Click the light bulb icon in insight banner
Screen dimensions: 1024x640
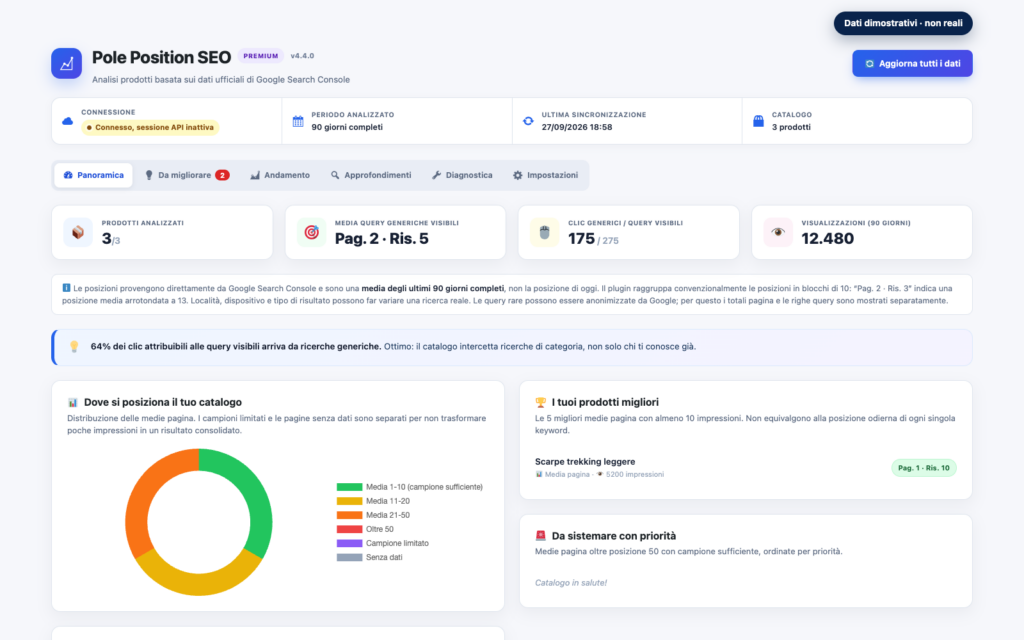pos(74,347)
